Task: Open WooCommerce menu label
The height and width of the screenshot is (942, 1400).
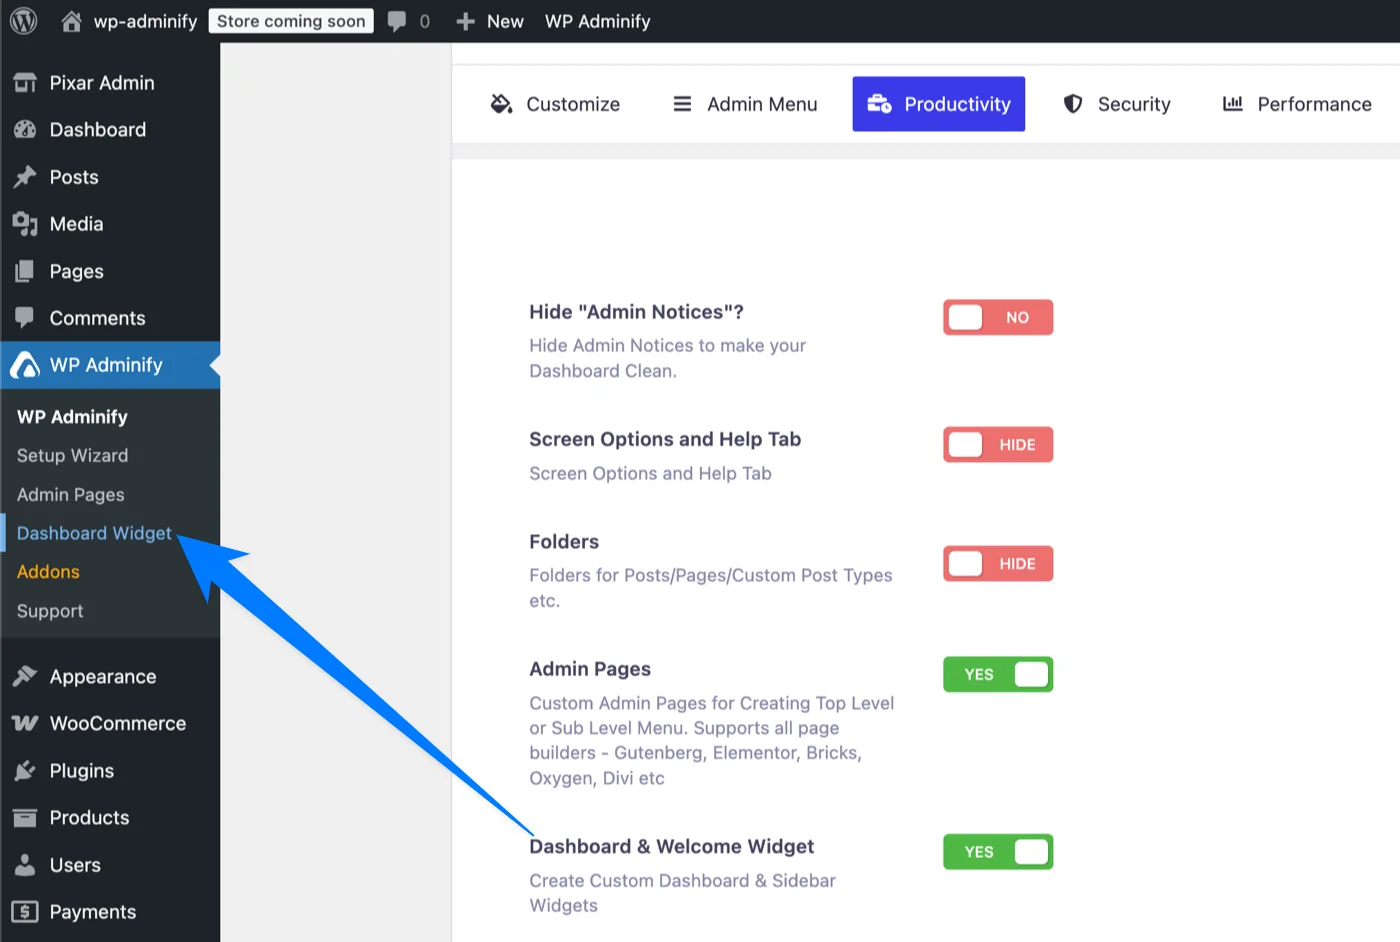Action: [118, 723]
